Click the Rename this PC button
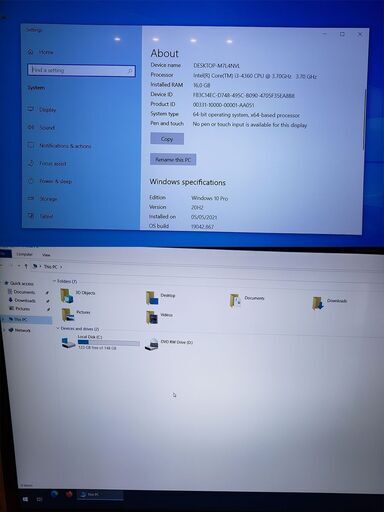The image size is (384, 512). coord(173,159)
